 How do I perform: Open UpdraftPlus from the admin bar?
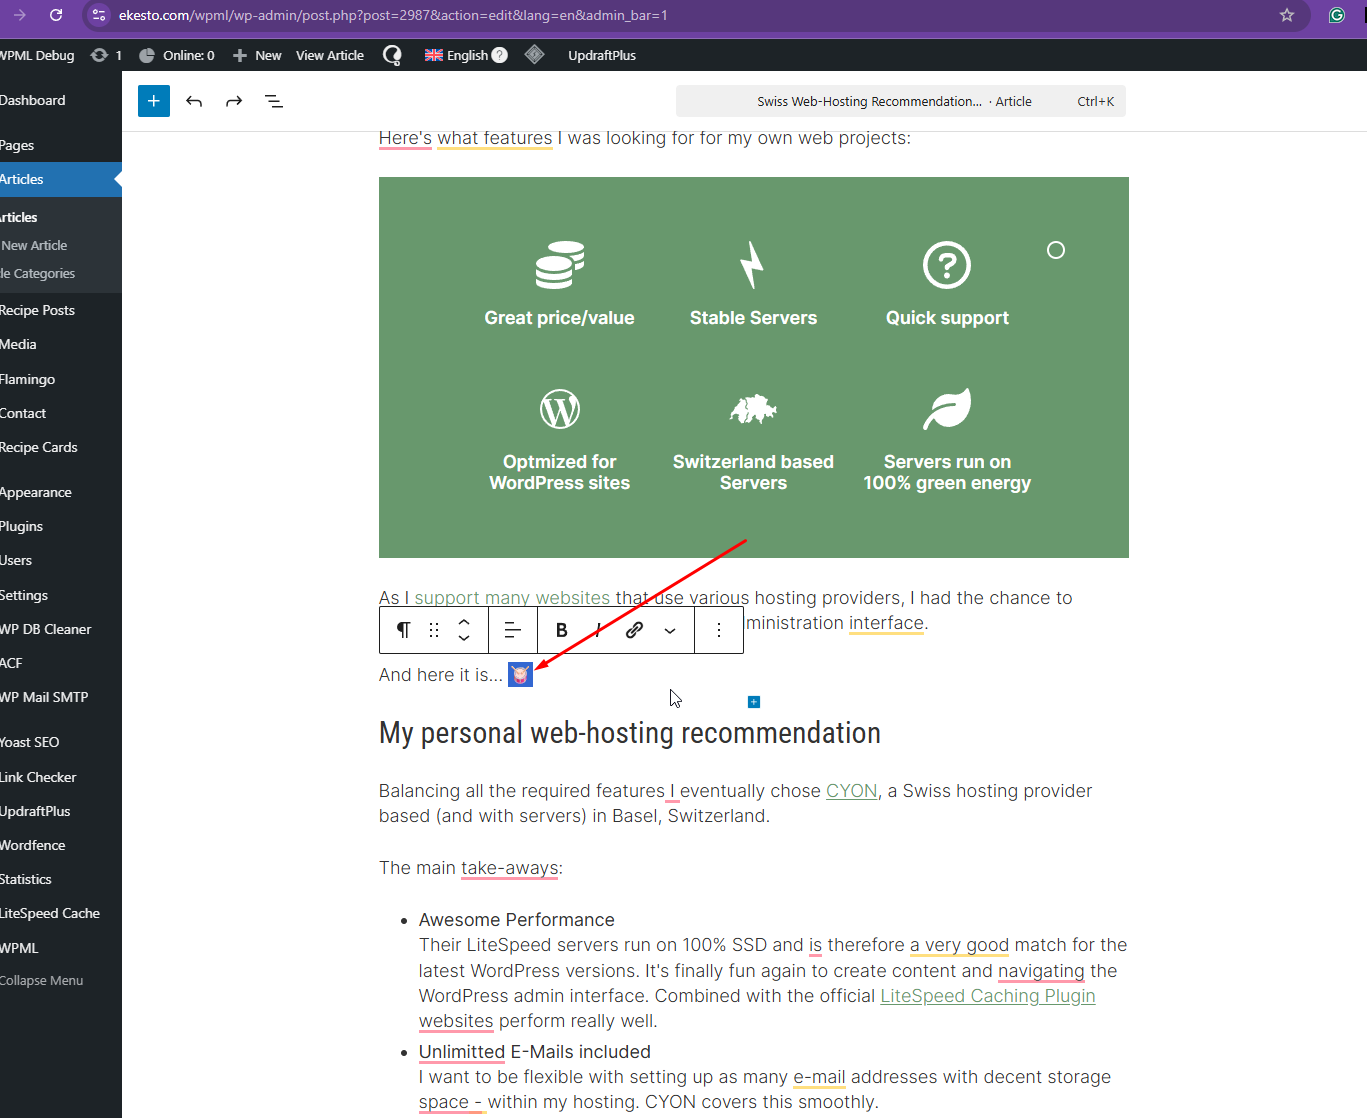click(x=602, y=55)
